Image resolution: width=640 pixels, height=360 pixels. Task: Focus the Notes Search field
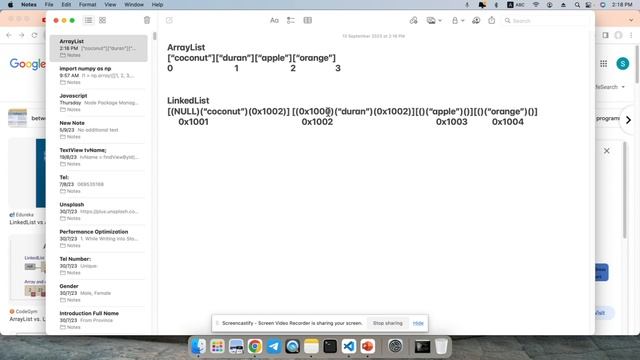(545, 20)
